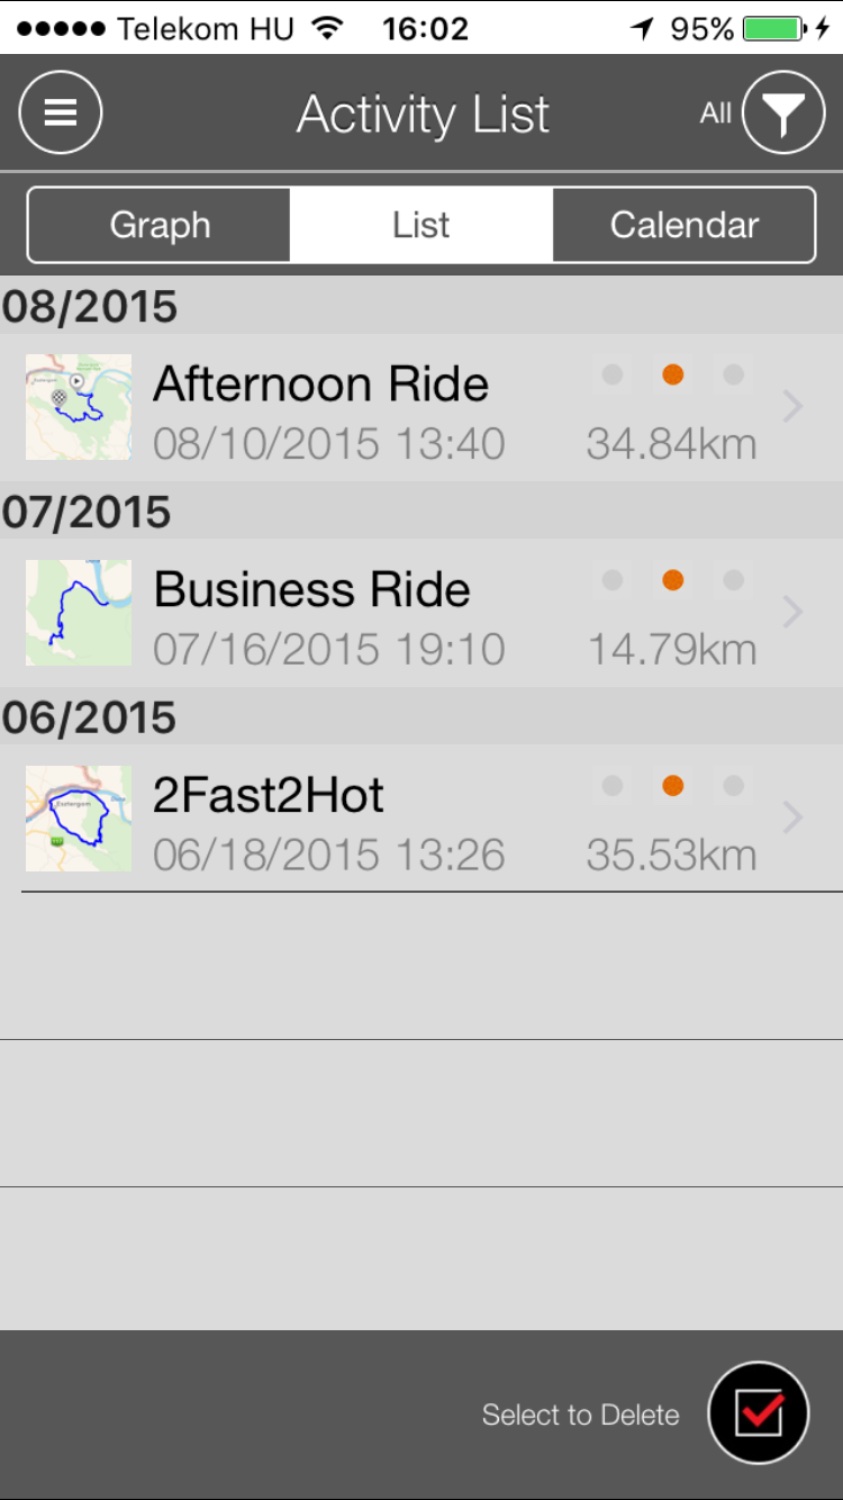The image size is (843, 1500).
Task: Open the Afternoon Ride map thumbnail
Action: 78,407
